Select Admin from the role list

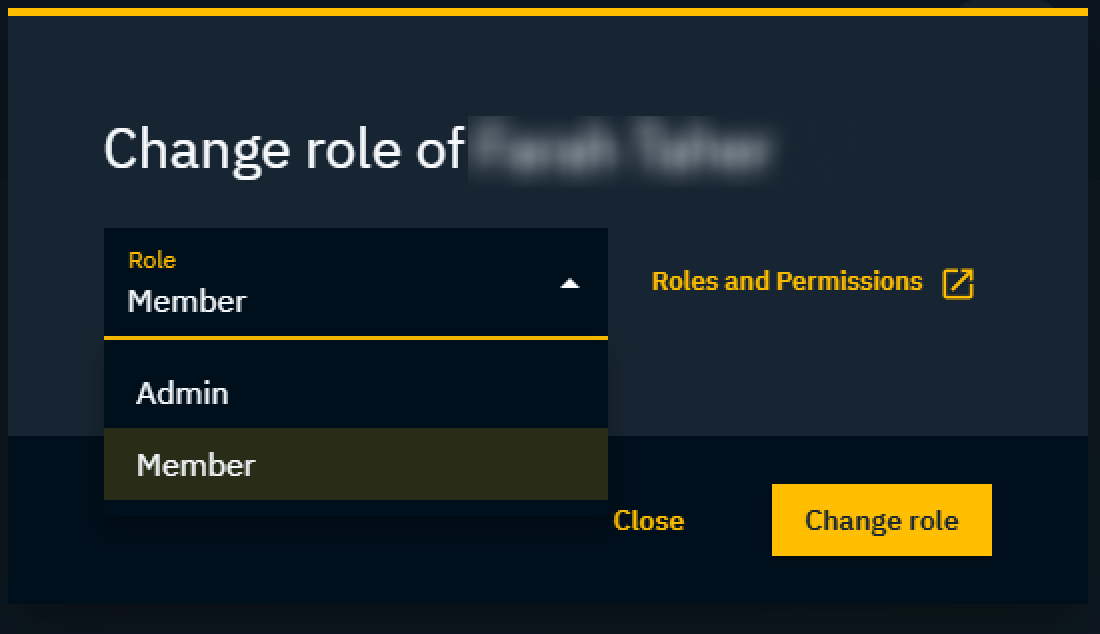pos(183,393)
